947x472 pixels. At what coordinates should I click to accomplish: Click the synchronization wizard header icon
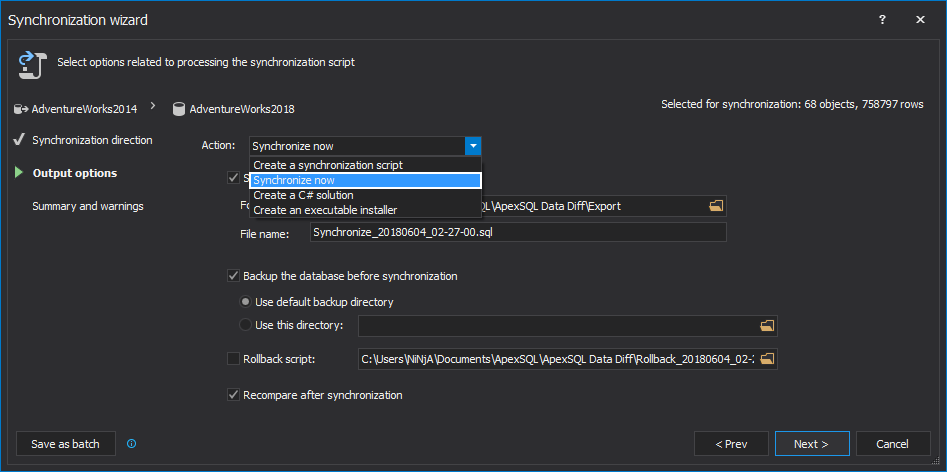point(32,65)
